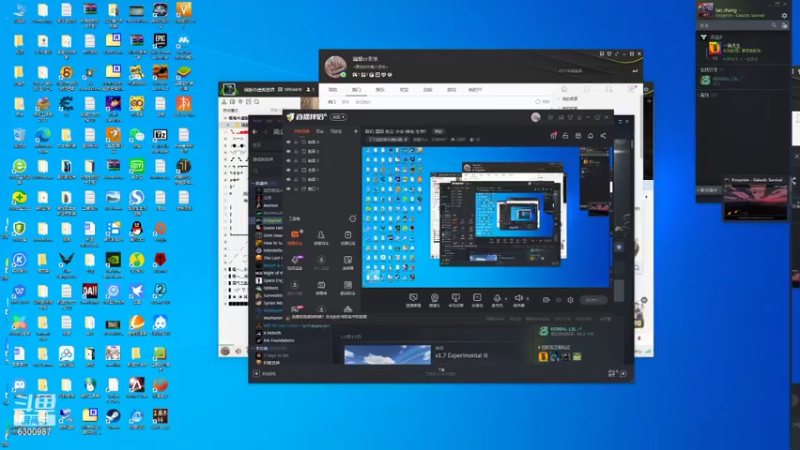Open the QQ Music desktop shortcut
This screenshot has width=800, height=450.
(137, 260)
